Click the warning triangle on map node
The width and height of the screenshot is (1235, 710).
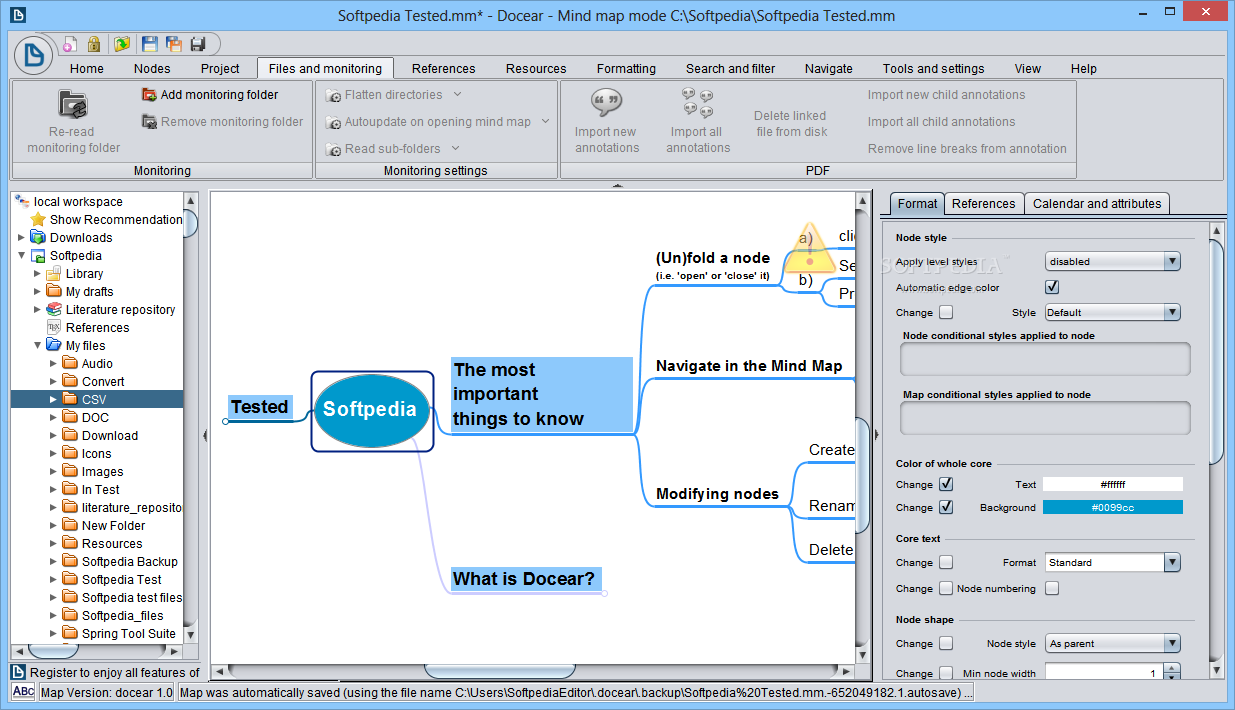(x=810, y=247)
